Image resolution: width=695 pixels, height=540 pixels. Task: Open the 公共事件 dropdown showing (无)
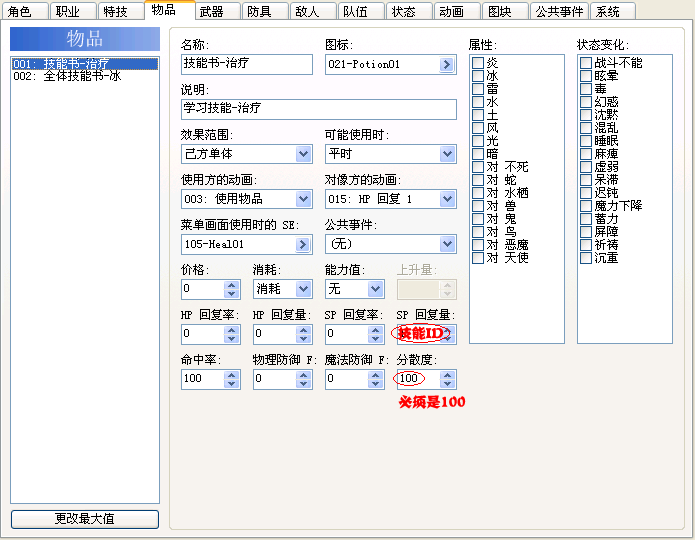click(x=390, y=244)
